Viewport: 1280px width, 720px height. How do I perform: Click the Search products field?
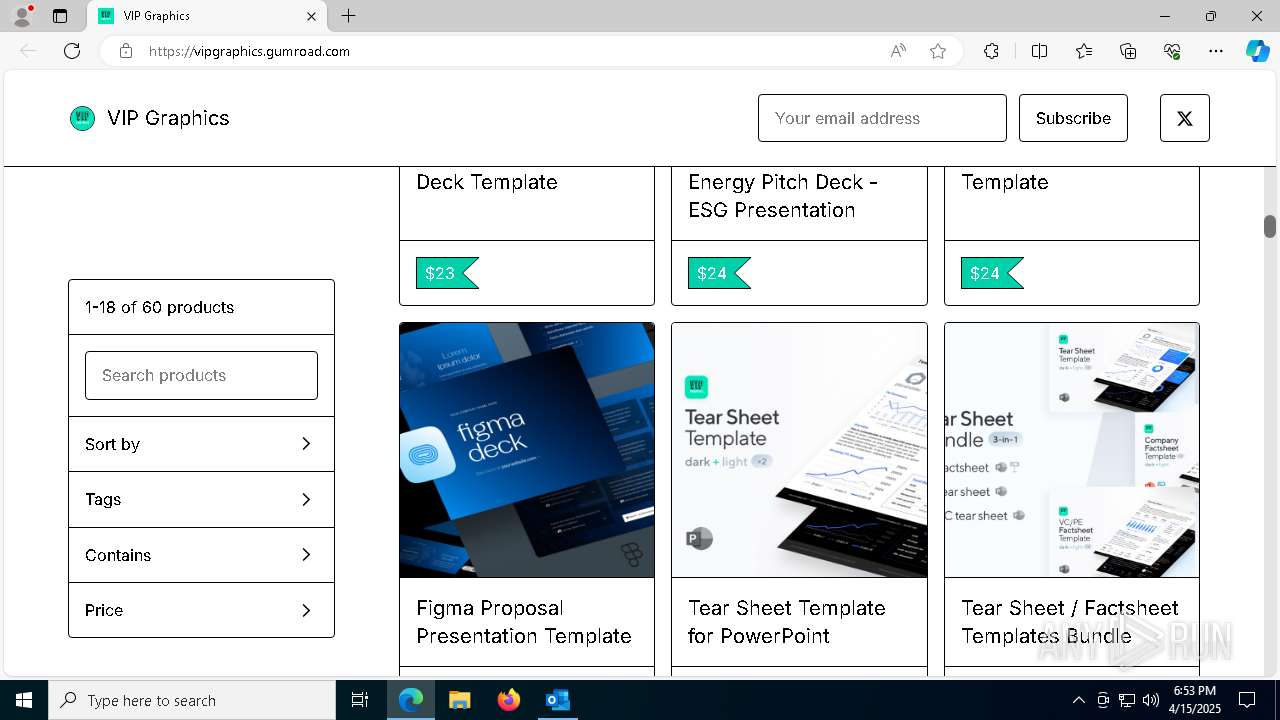click(x=201, y=375)
